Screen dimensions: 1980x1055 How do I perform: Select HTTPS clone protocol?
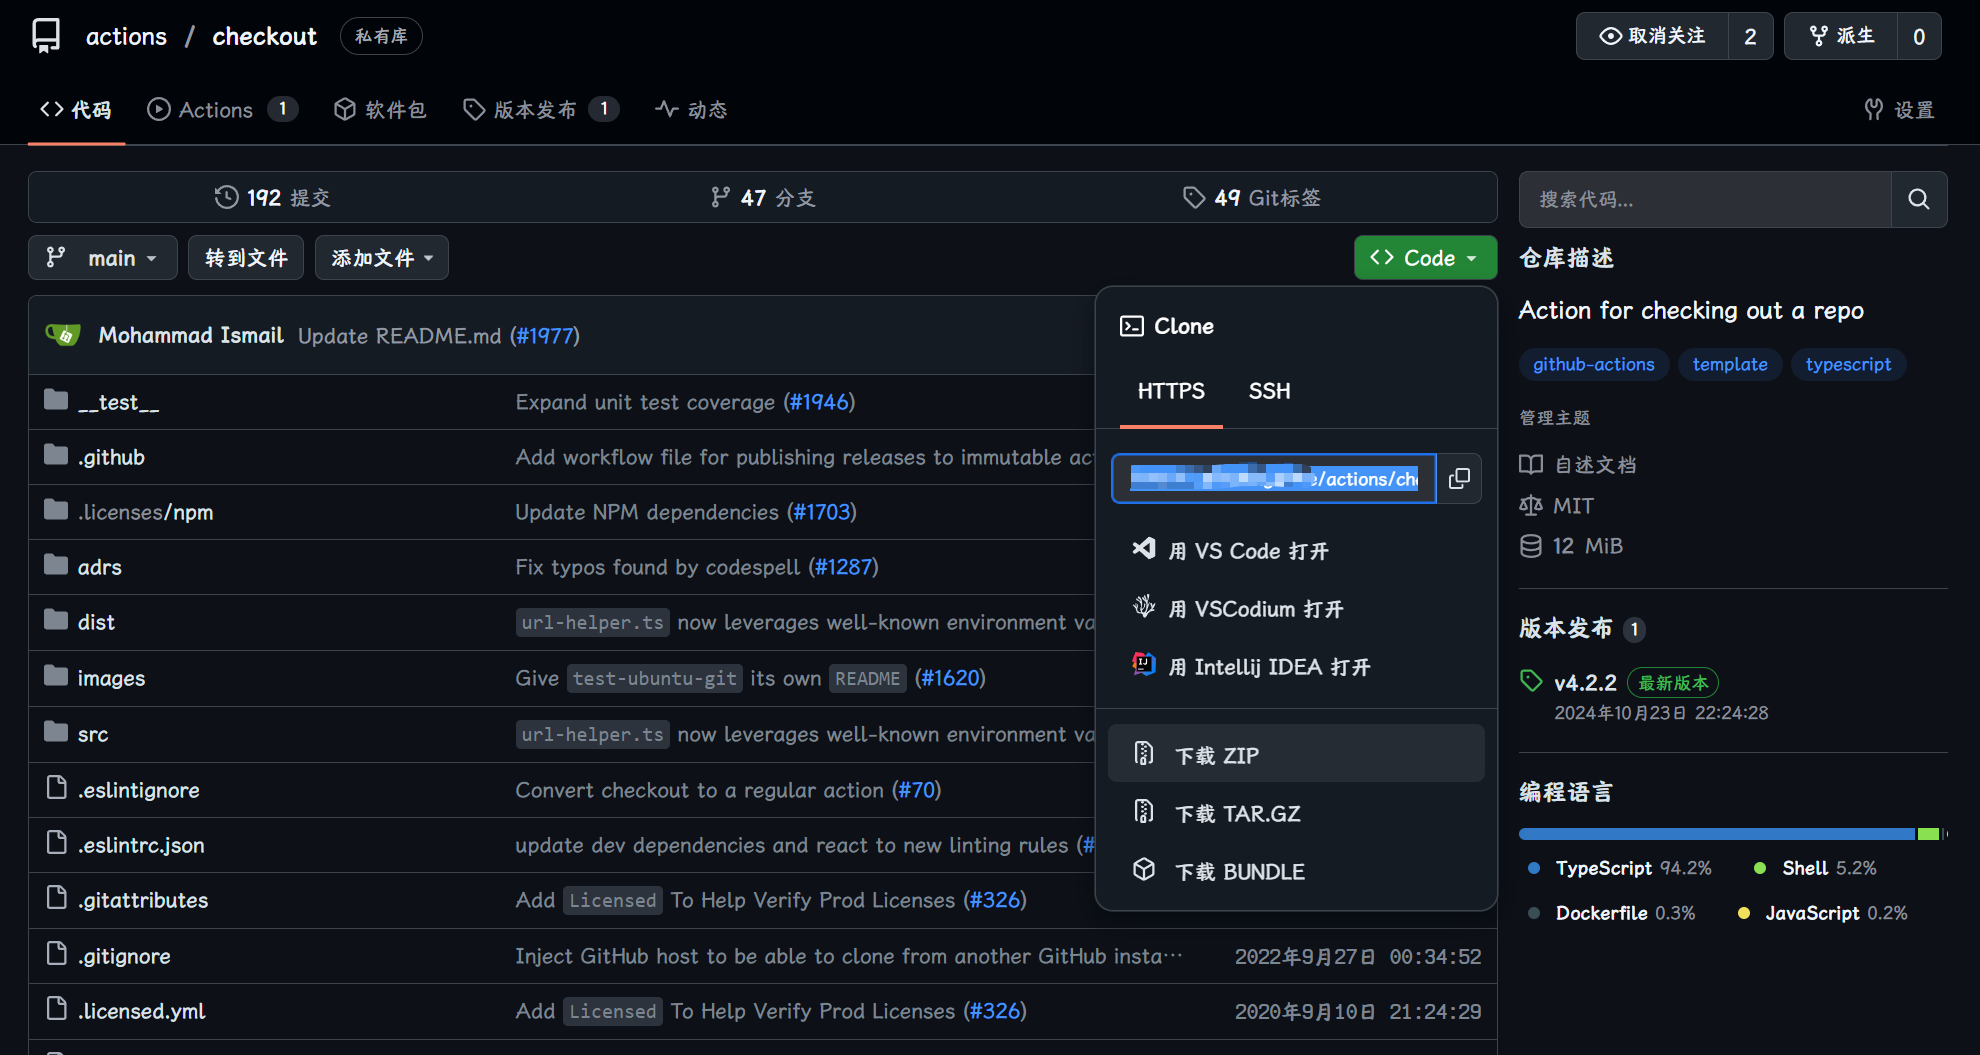[x=1171, y=391]
